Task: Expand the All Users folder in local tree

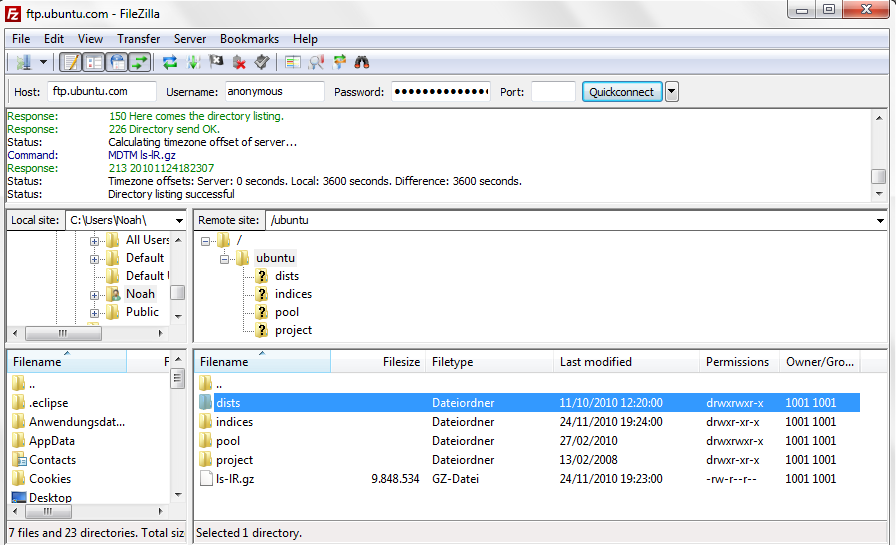Action: pyautogui.click(x=94, y=241)
